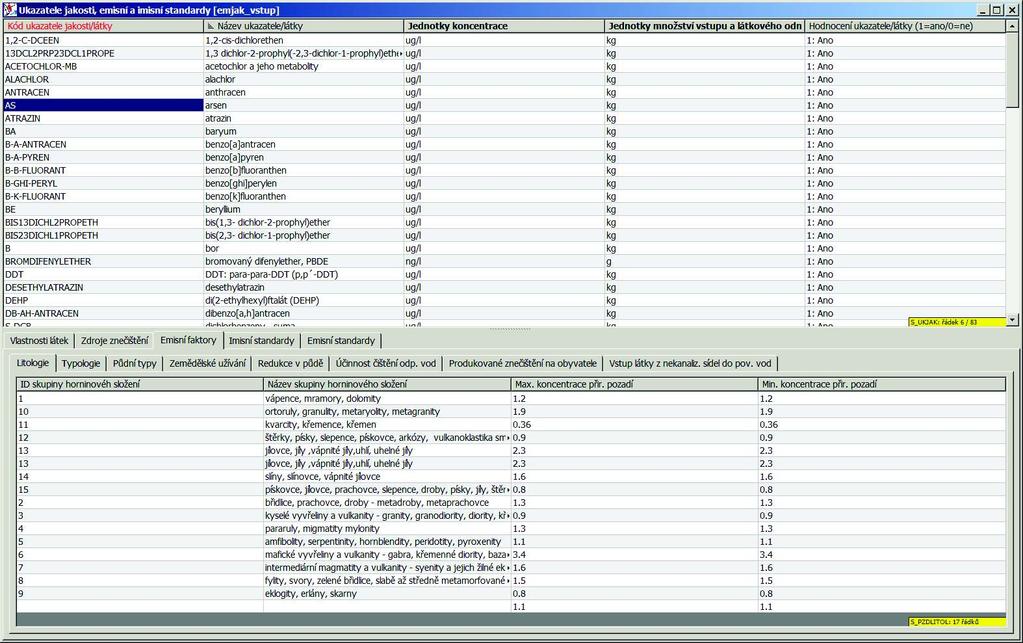The image size is (1023, 643).
Task: Click the 'arsen' name cell
Action: coord(304,106)
